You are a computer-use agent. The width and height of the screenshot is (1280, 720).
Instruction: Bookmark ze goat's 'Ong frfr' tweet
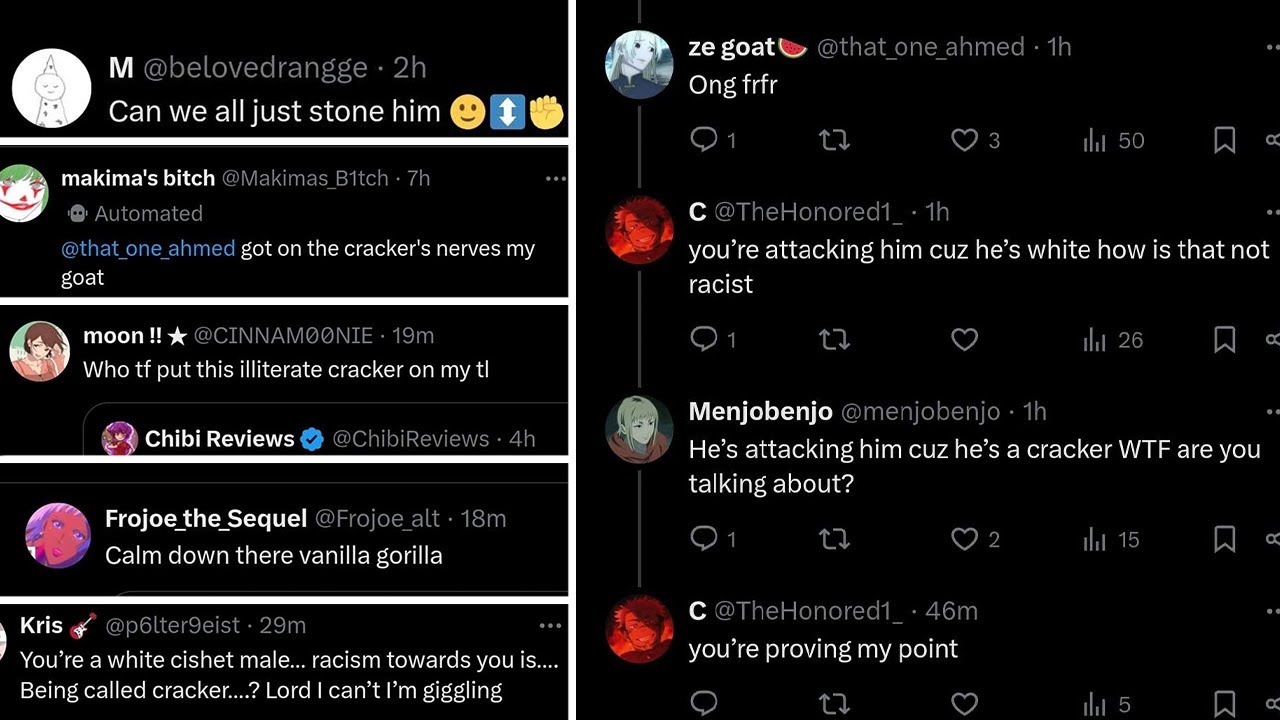coord(1224,140)
